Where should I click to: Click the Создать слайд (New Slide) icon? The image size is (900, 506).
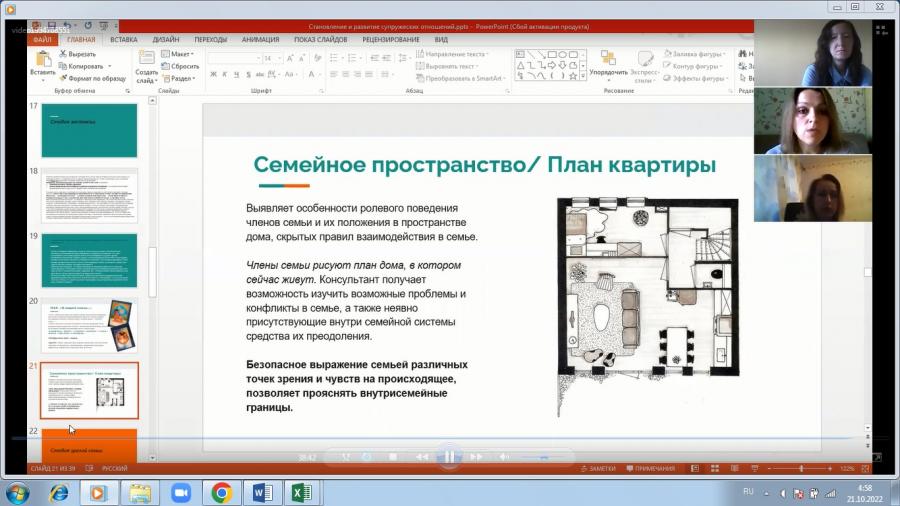pos(146,58)
